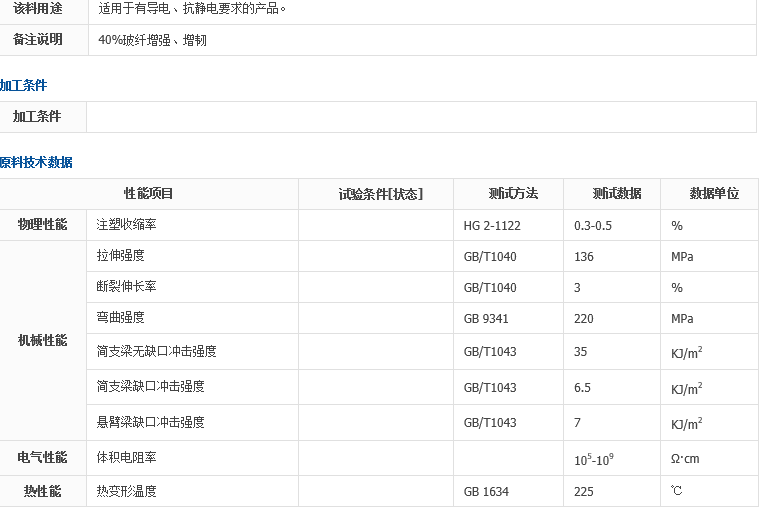Click the HG 2-1122 test method cell
This screenshot has height=507, width=768.
[x=492, y=226]
